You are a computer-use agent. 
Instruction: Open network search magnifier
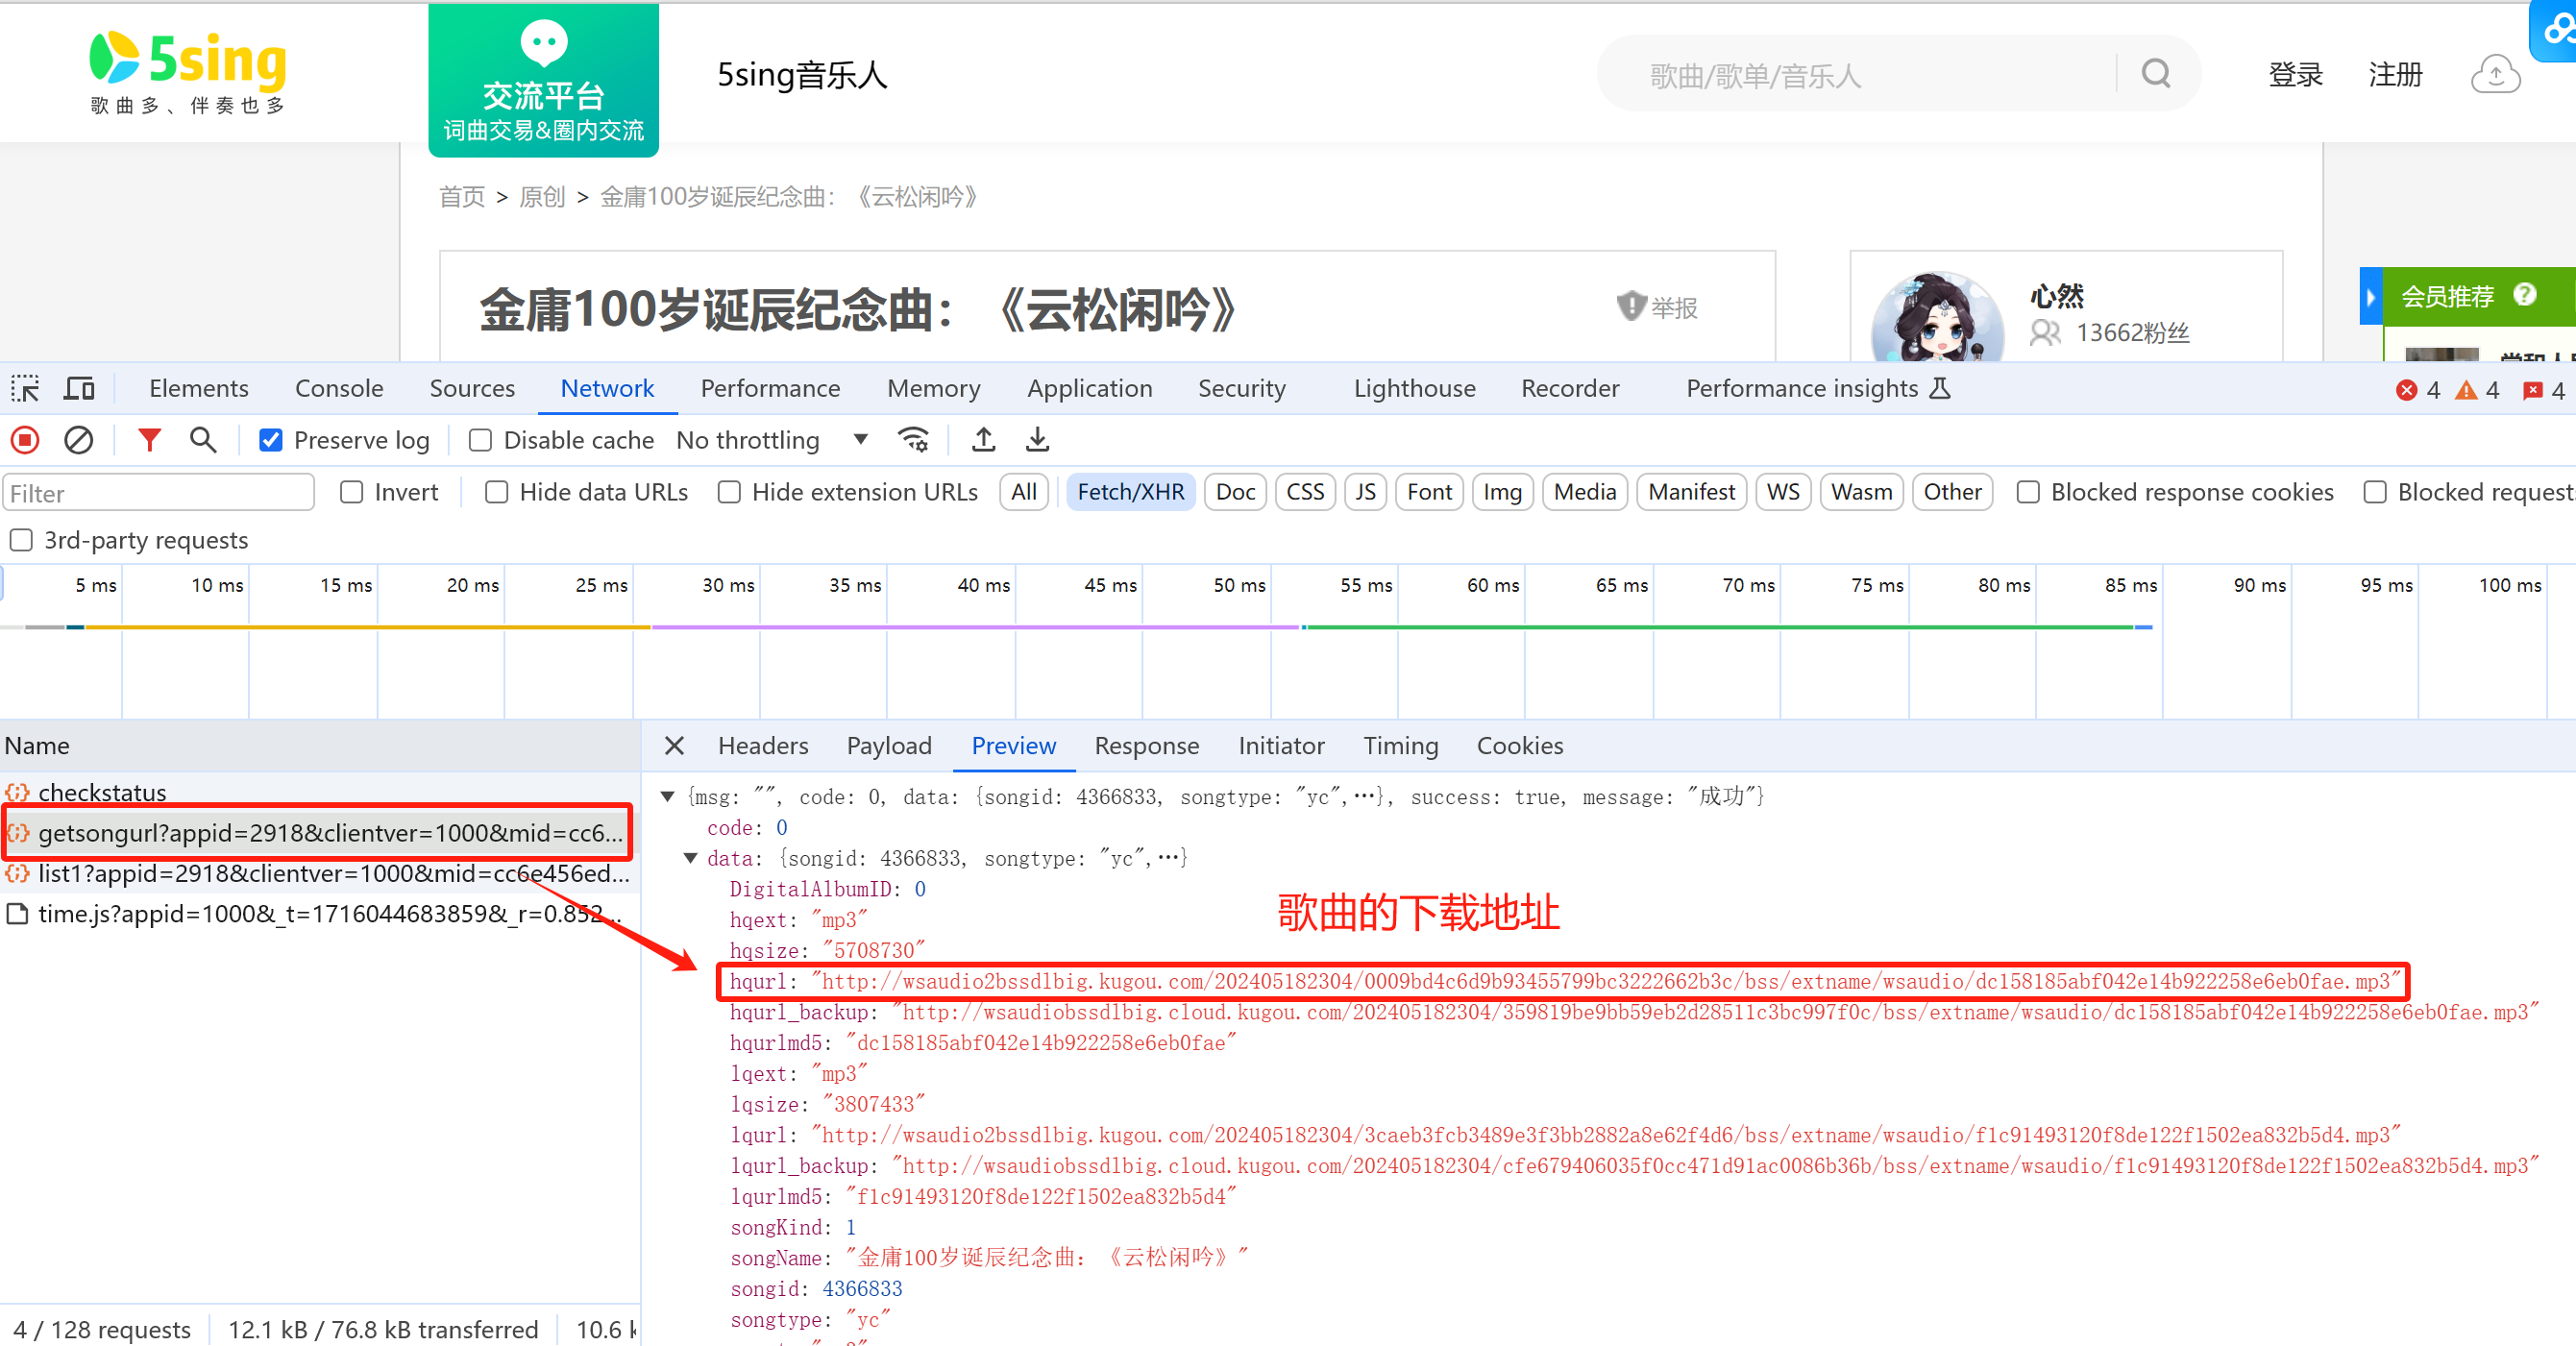[x=203, y=440]
